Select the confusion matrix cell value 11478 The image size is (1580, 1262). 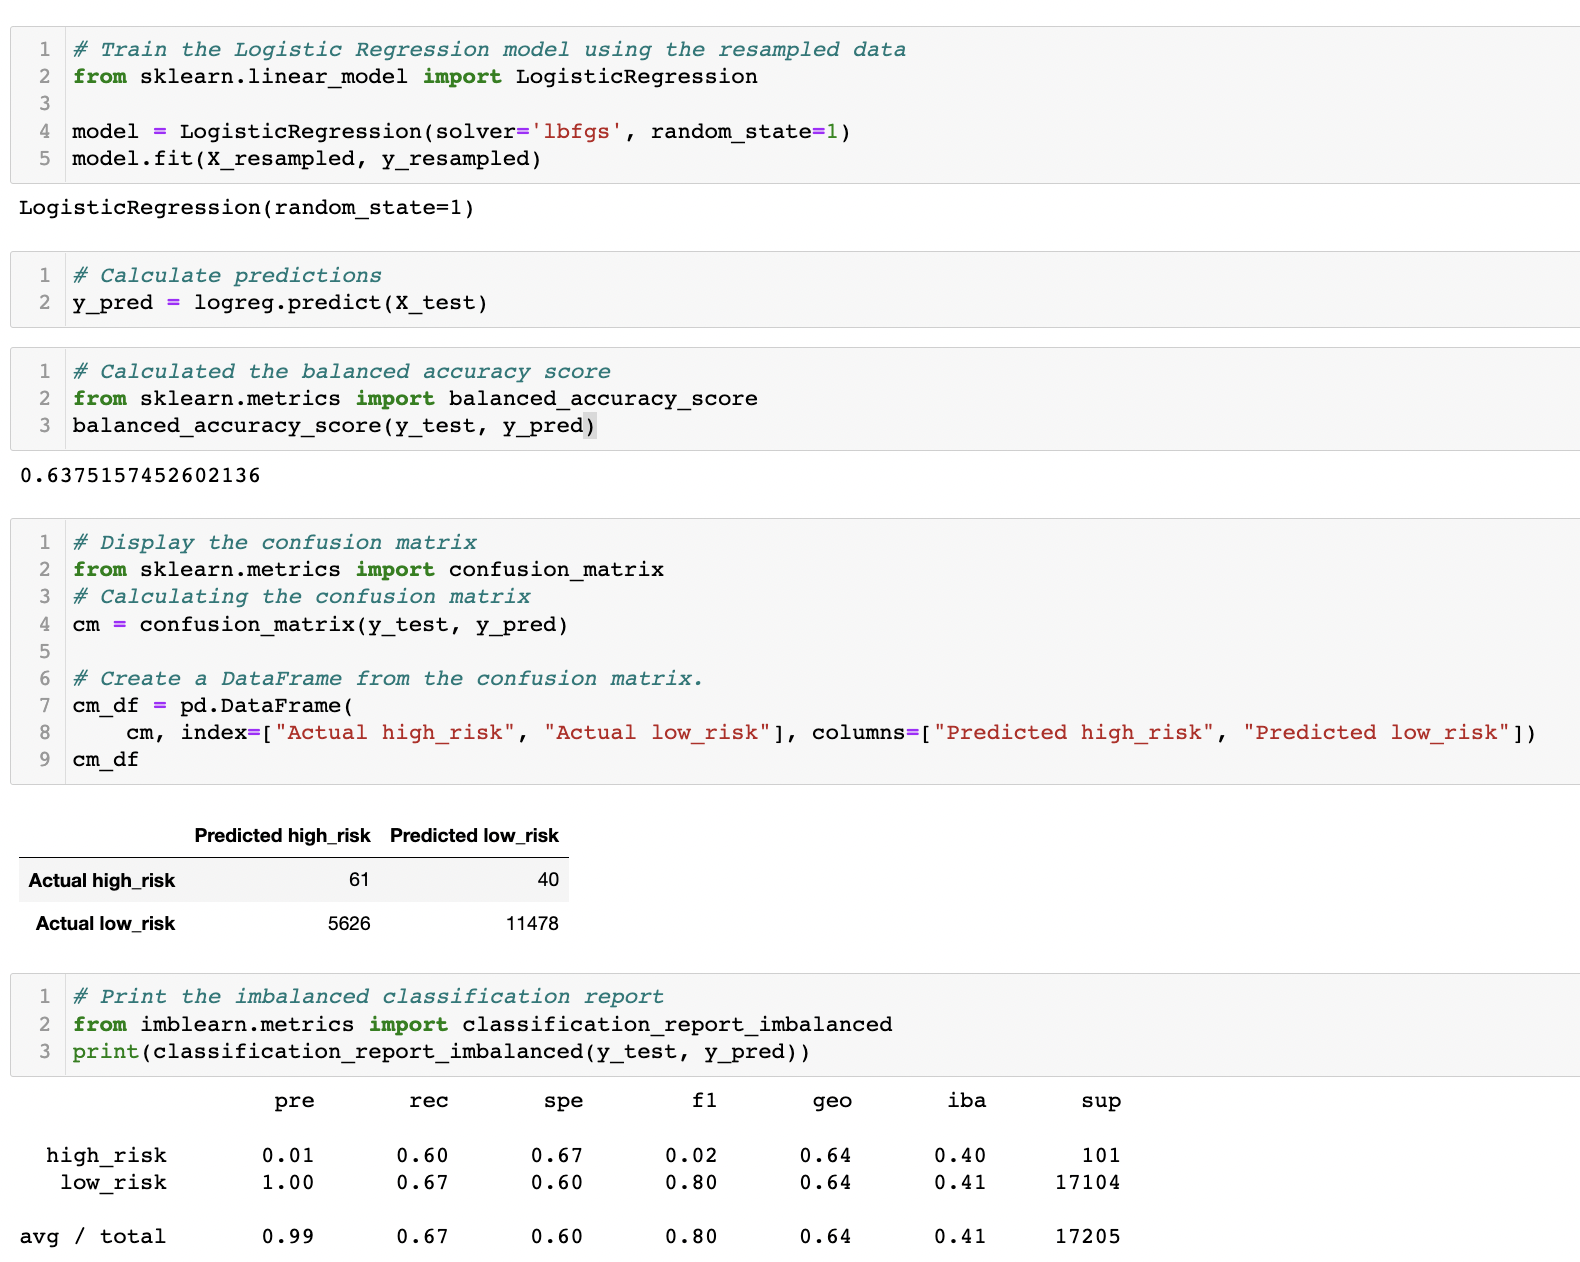pos(532,924)
